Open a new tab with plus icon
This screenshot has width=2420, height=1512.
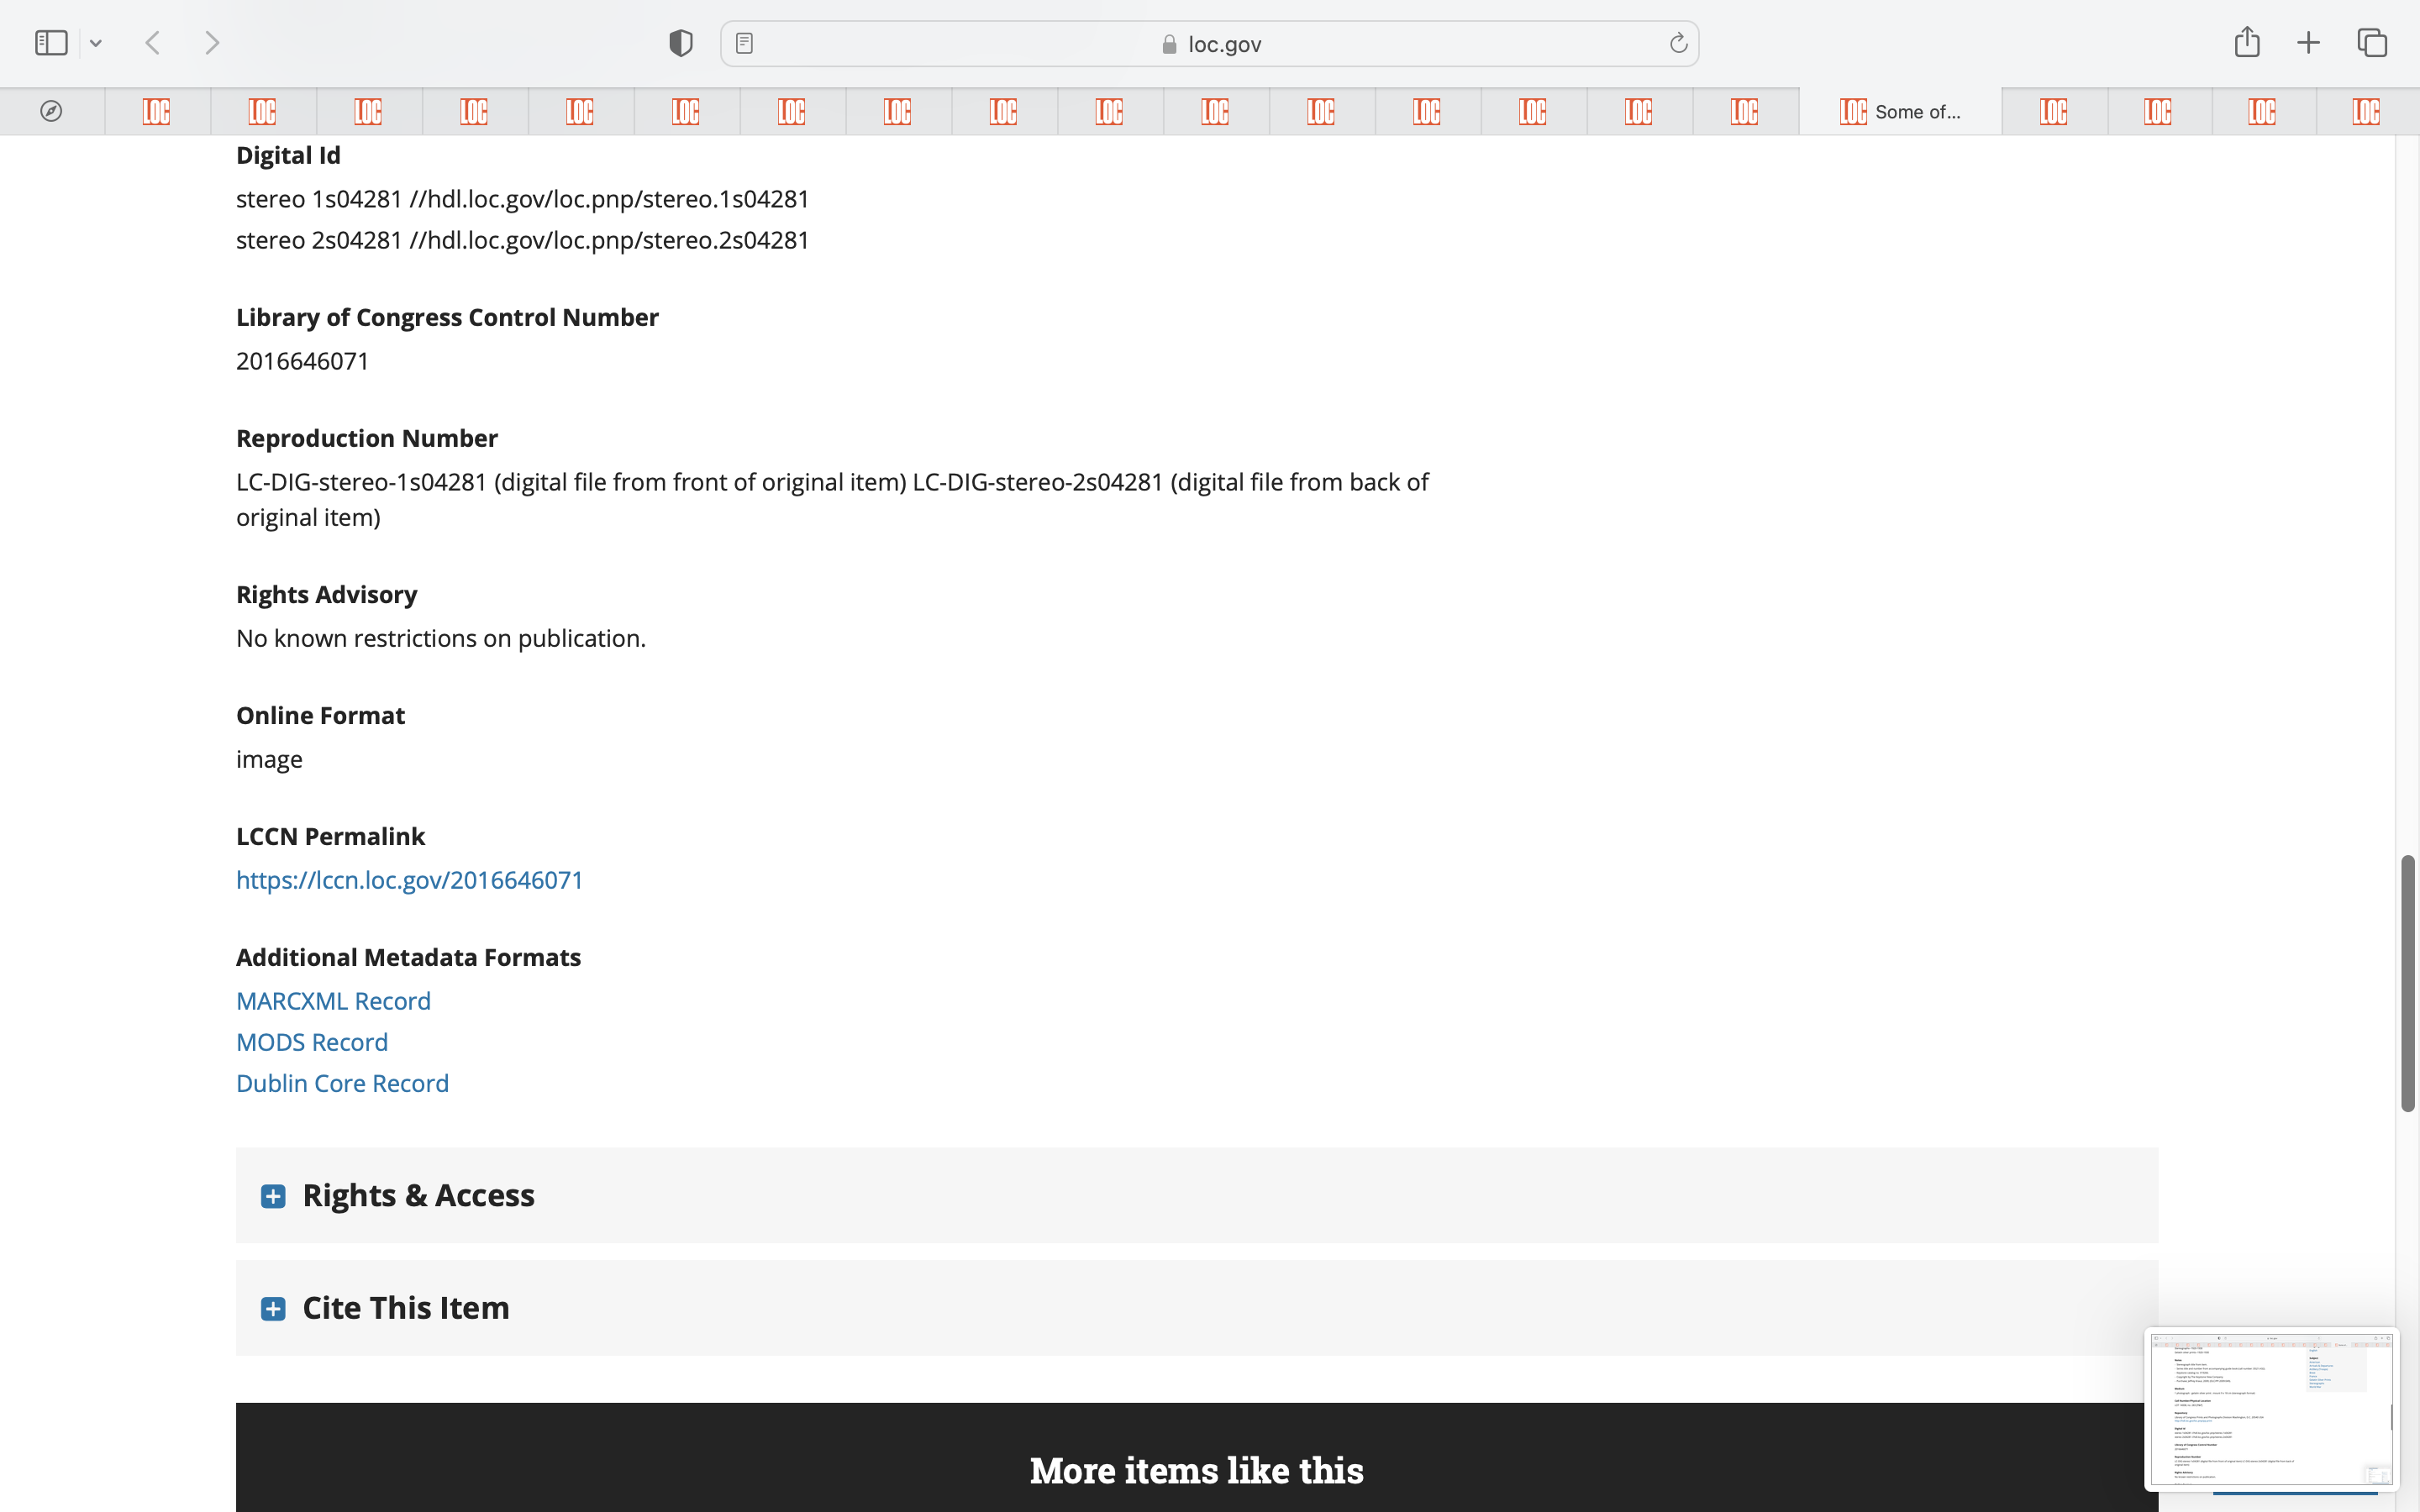(x=2308, y=43)
